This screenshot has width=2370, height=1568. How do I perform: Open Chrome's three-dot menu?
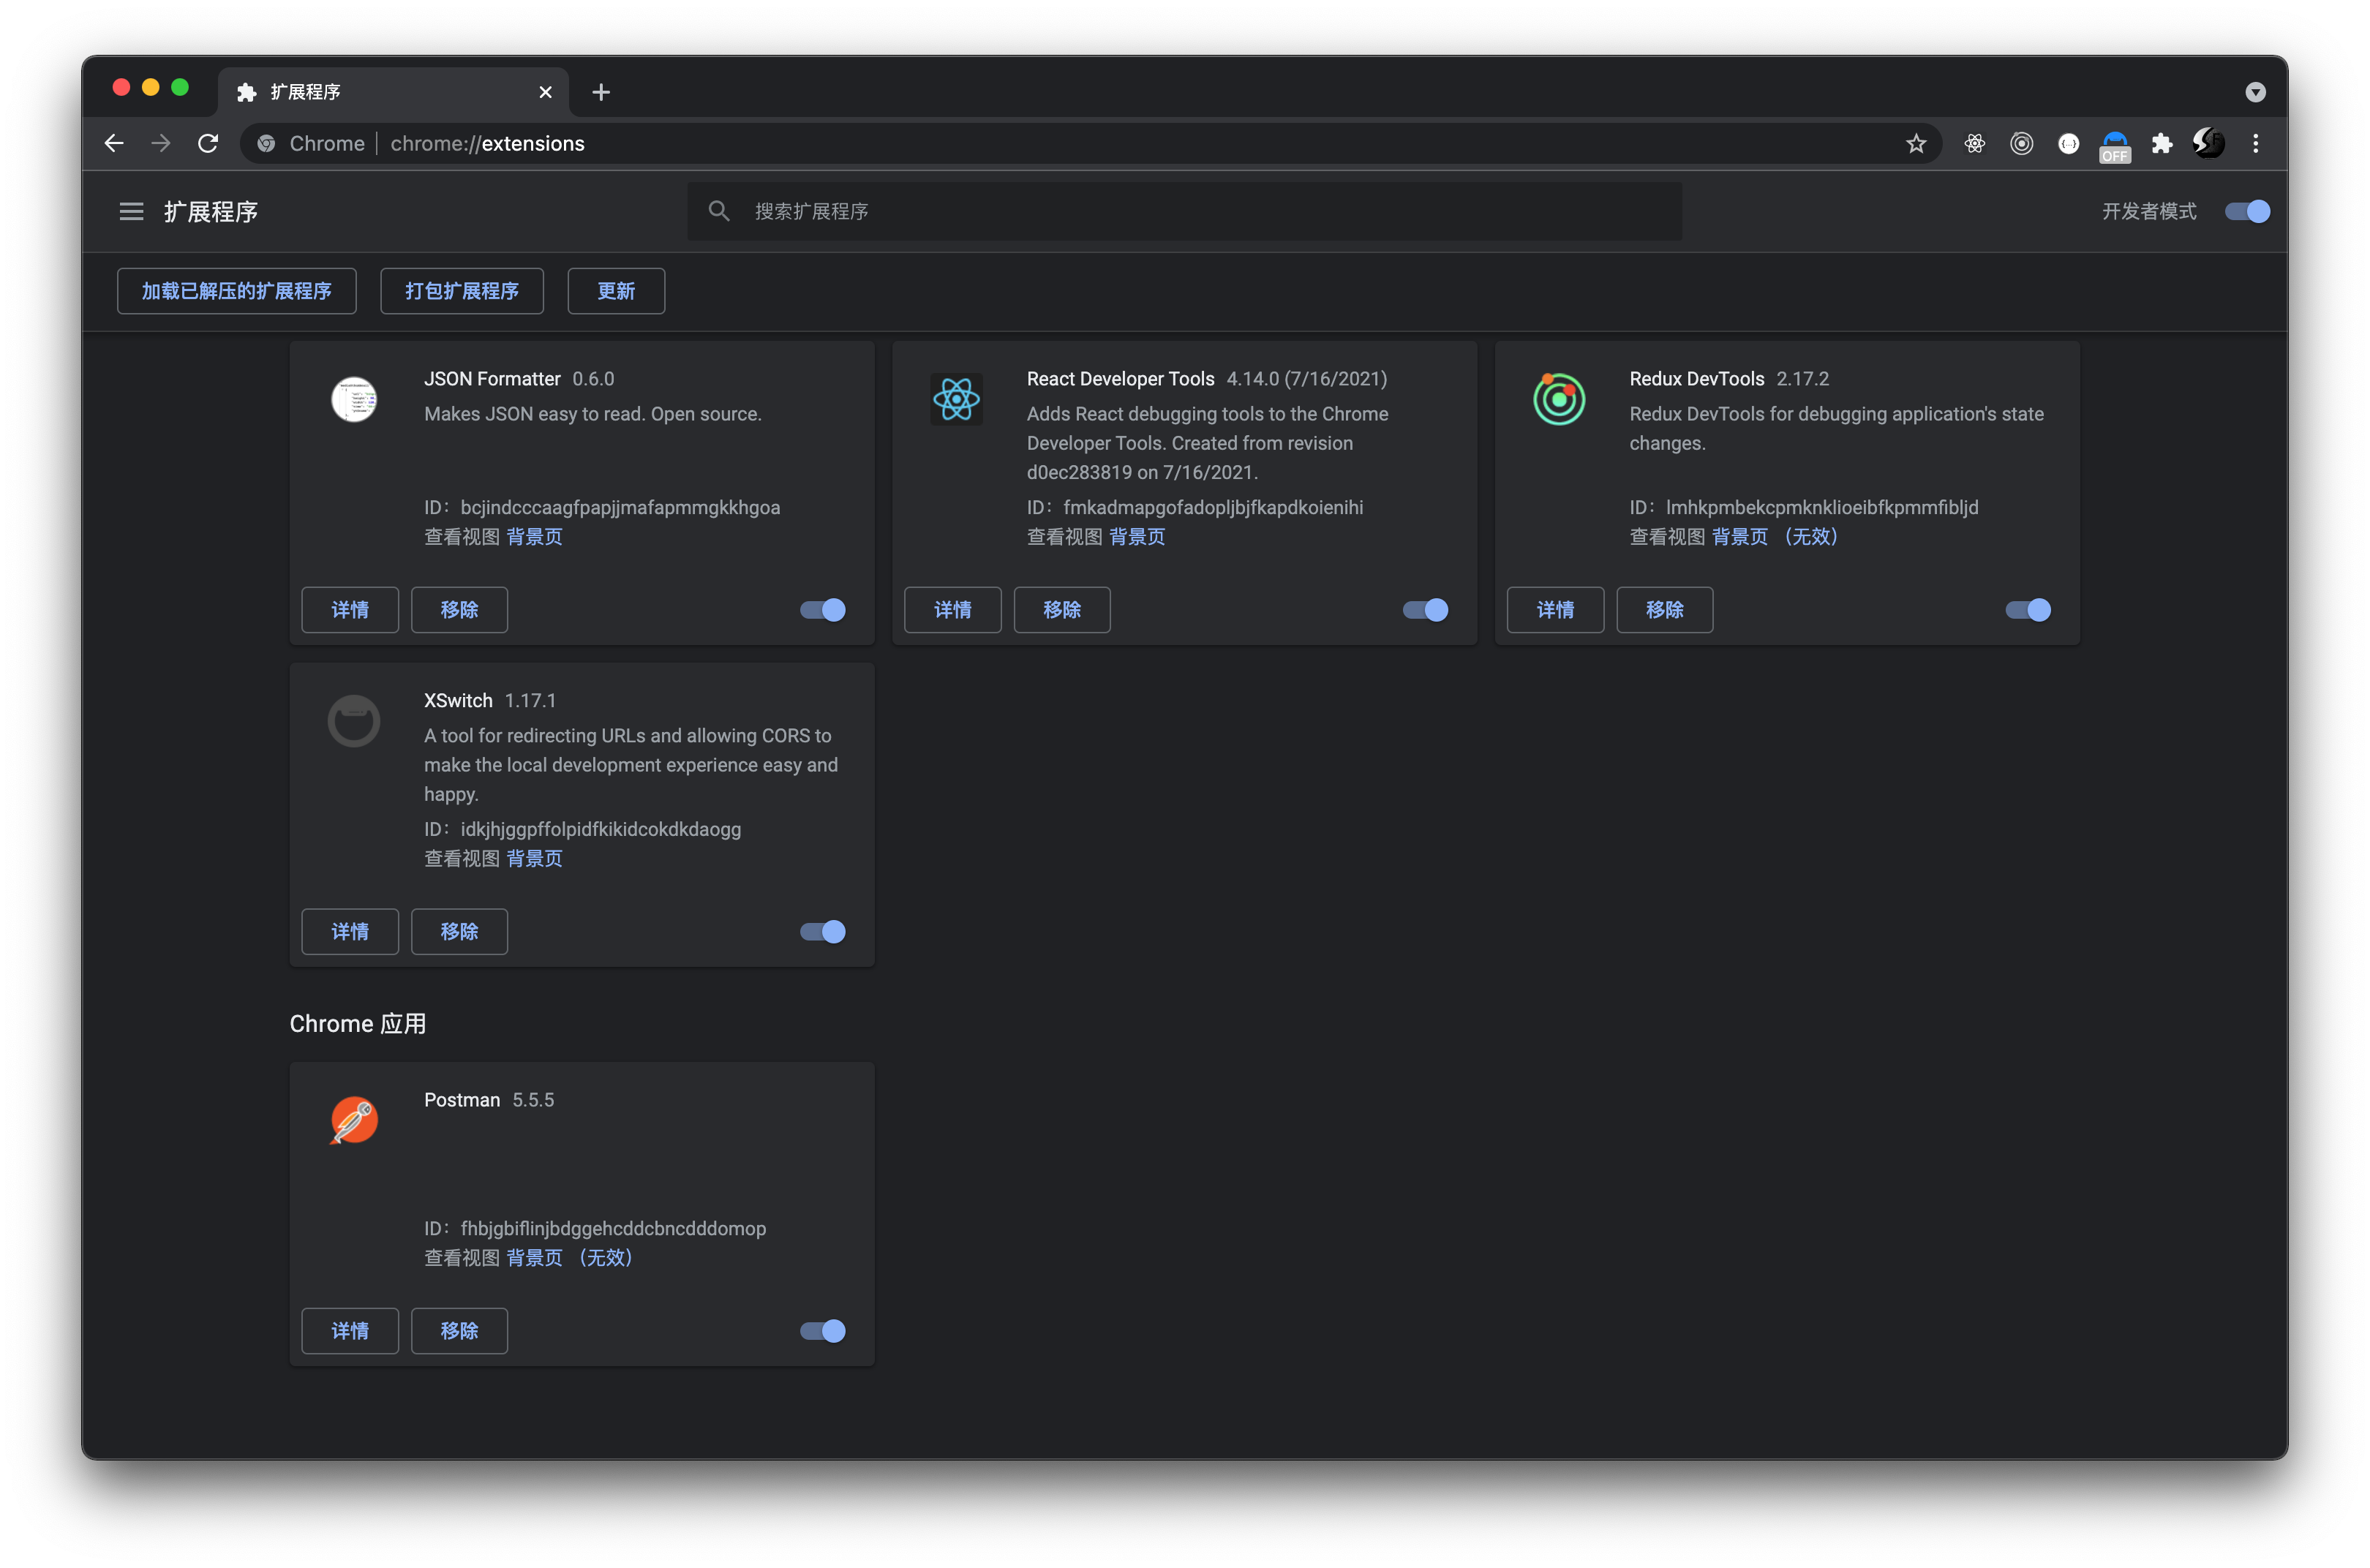[x=2255, y=144]
